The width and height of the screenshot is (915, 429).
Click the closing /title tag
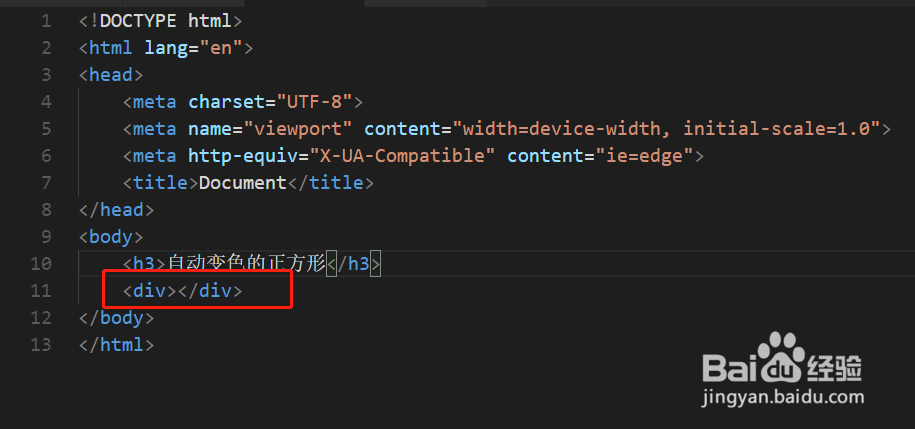pos(330,183)
